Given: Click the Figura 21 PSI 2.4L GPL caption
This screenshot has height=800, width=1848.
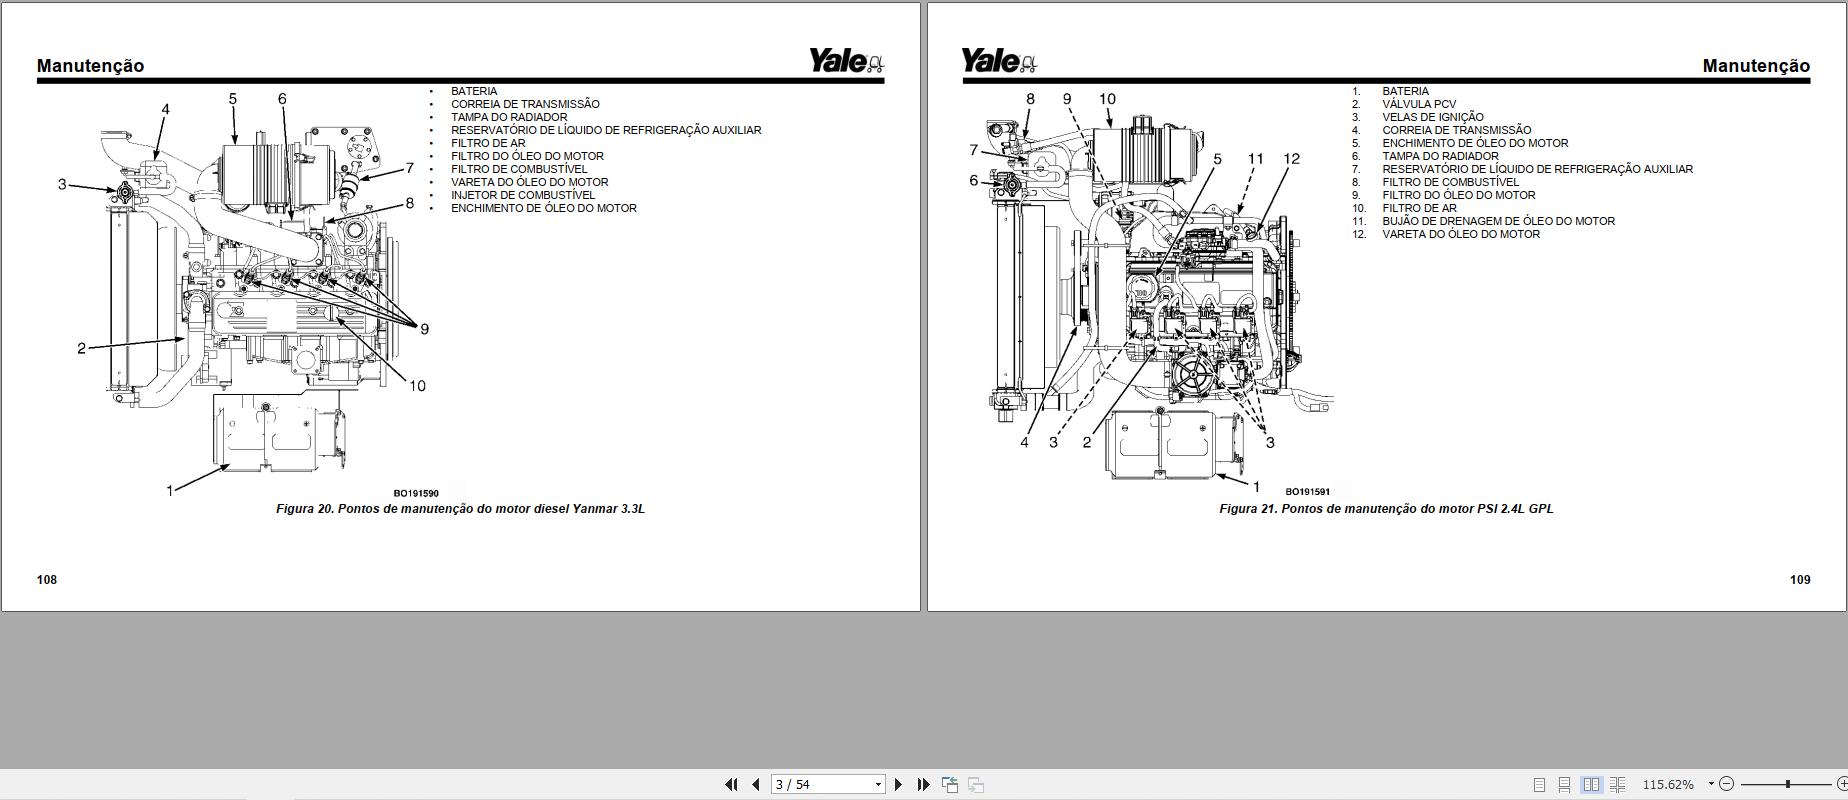Looking at the screenshot, I should [1386, 509].
